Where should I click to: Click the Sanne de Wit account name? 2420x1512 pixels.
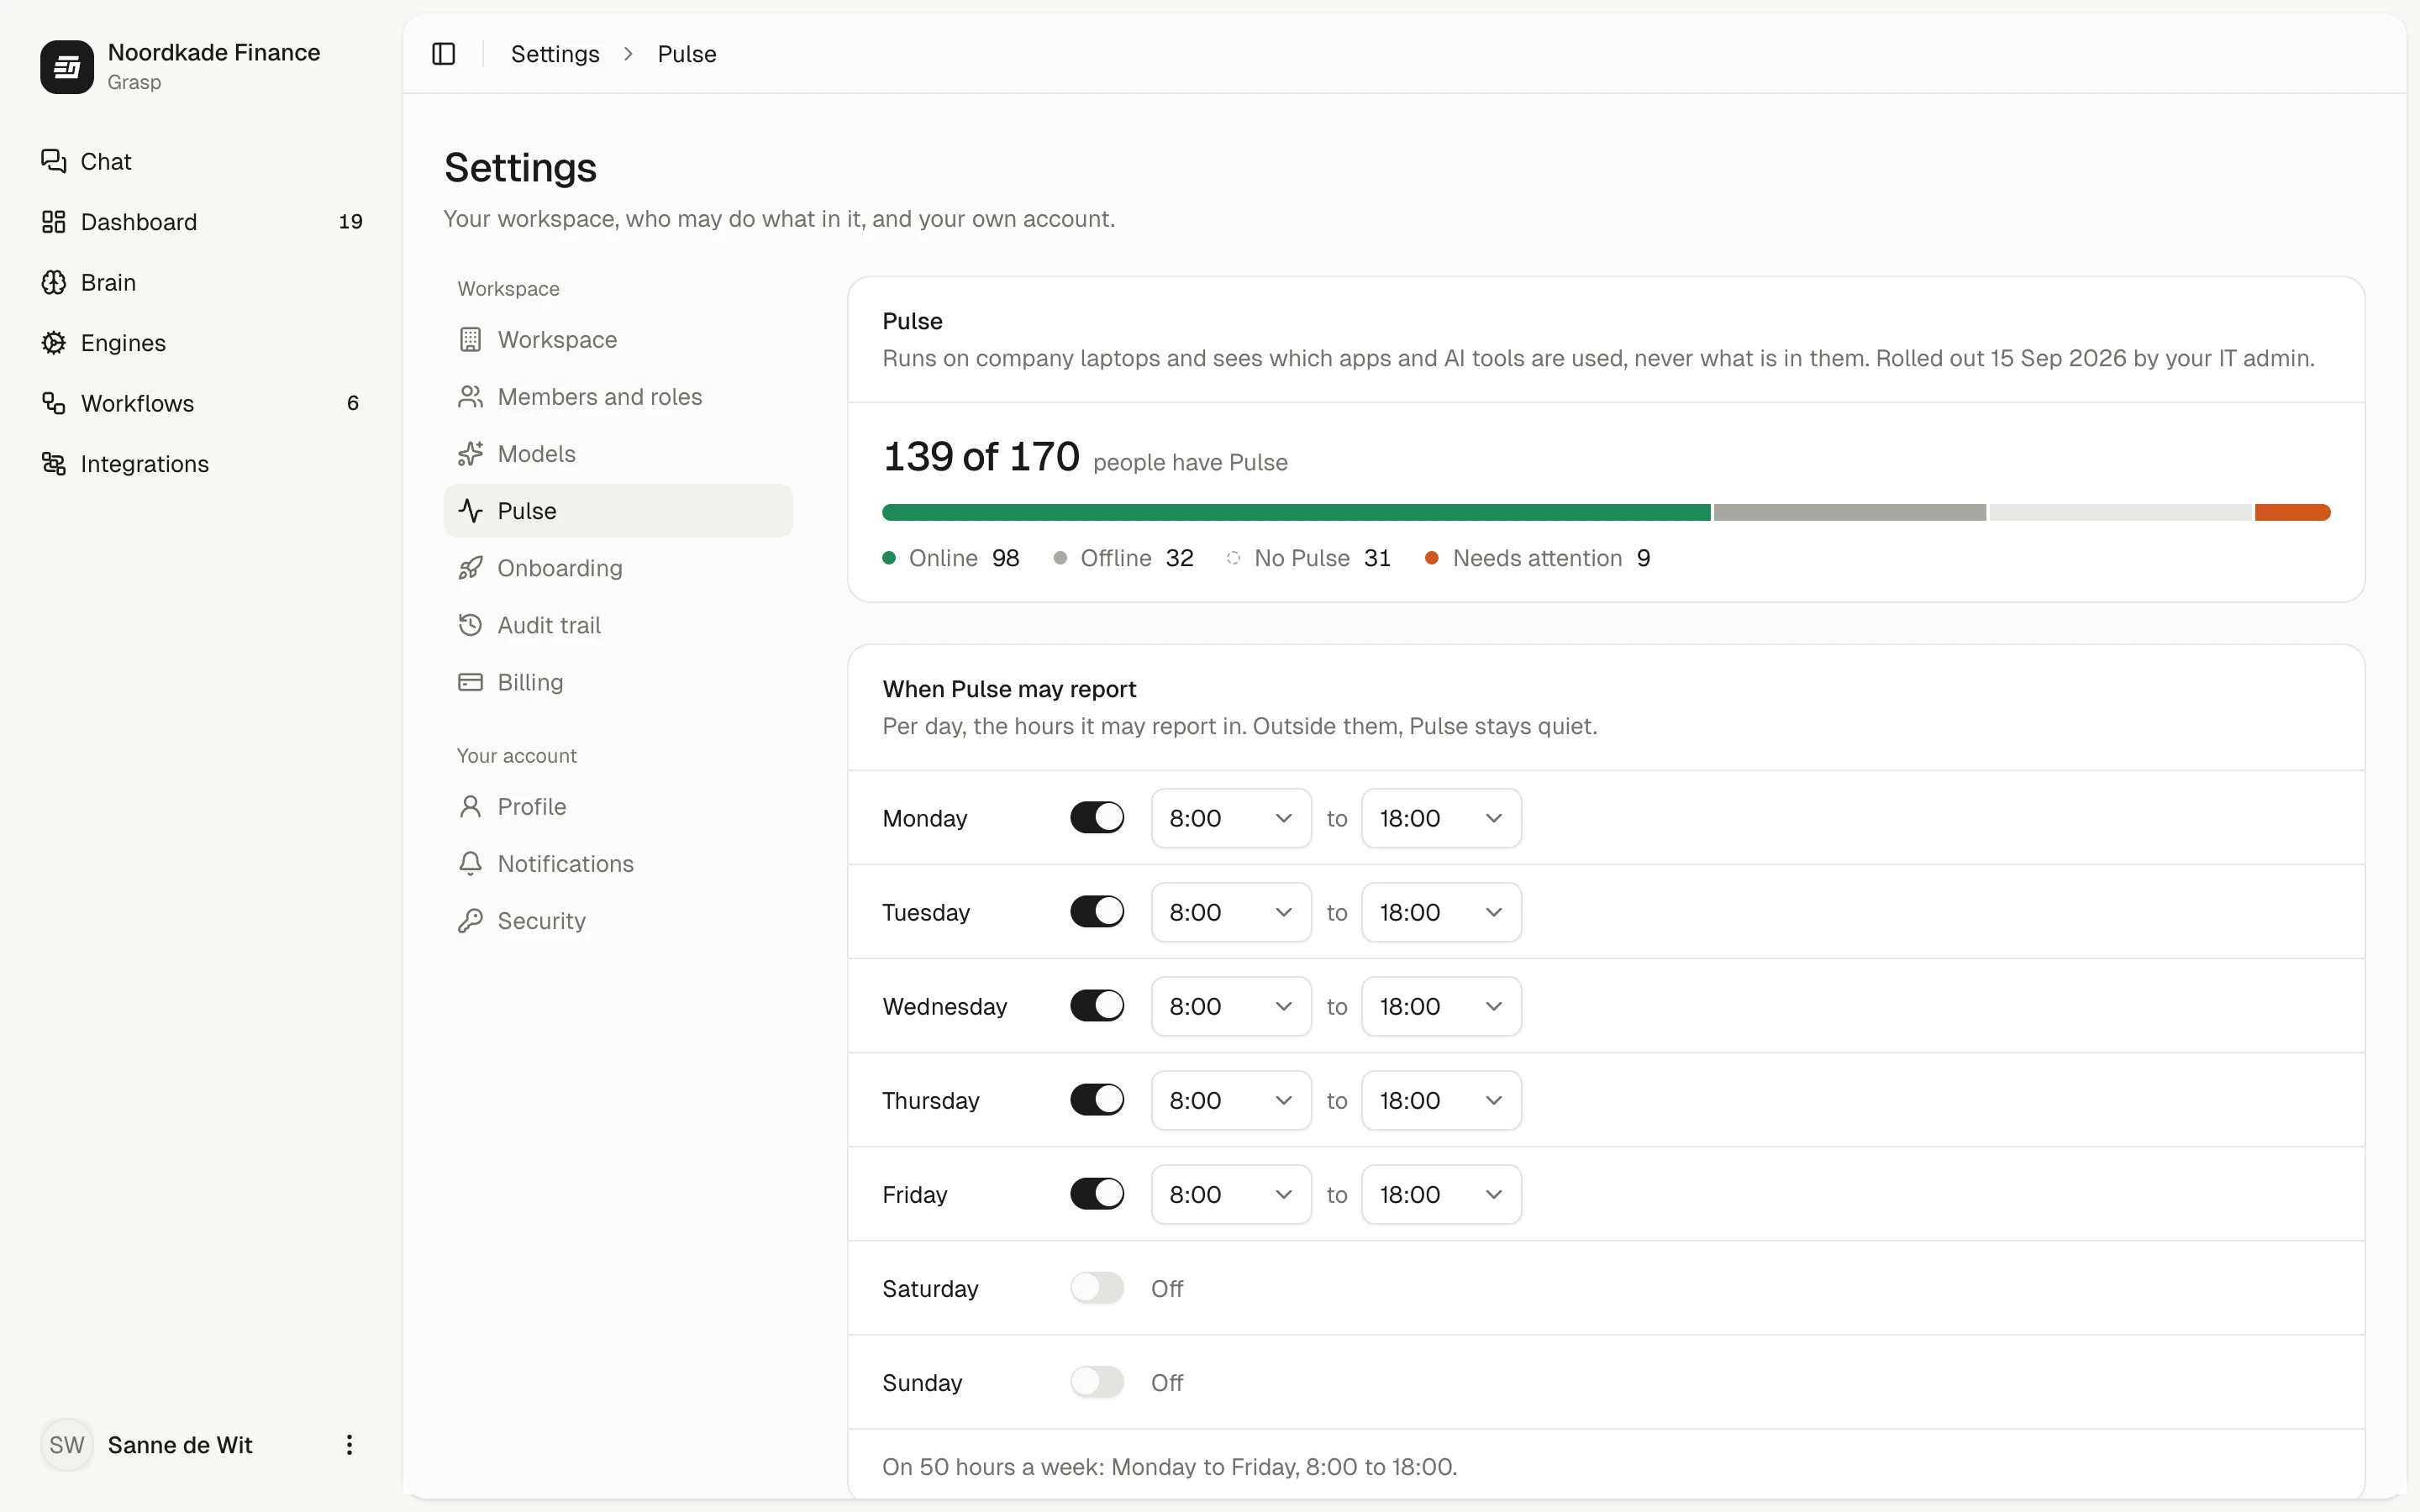click(180, 1445)
